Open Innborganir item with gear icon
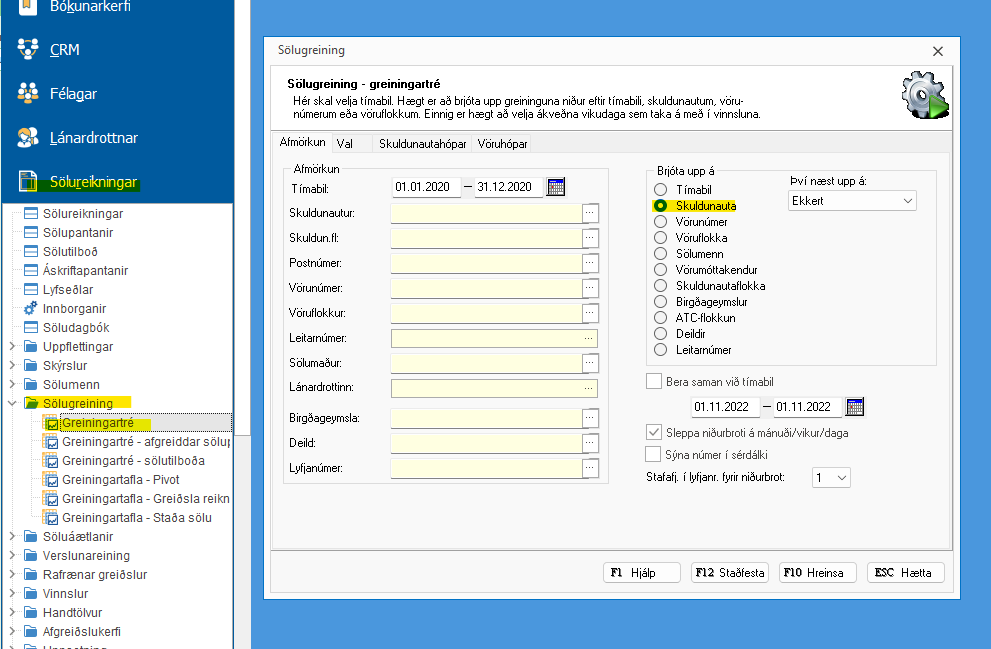This screenshot has height=649, width=991. point(30,308)
